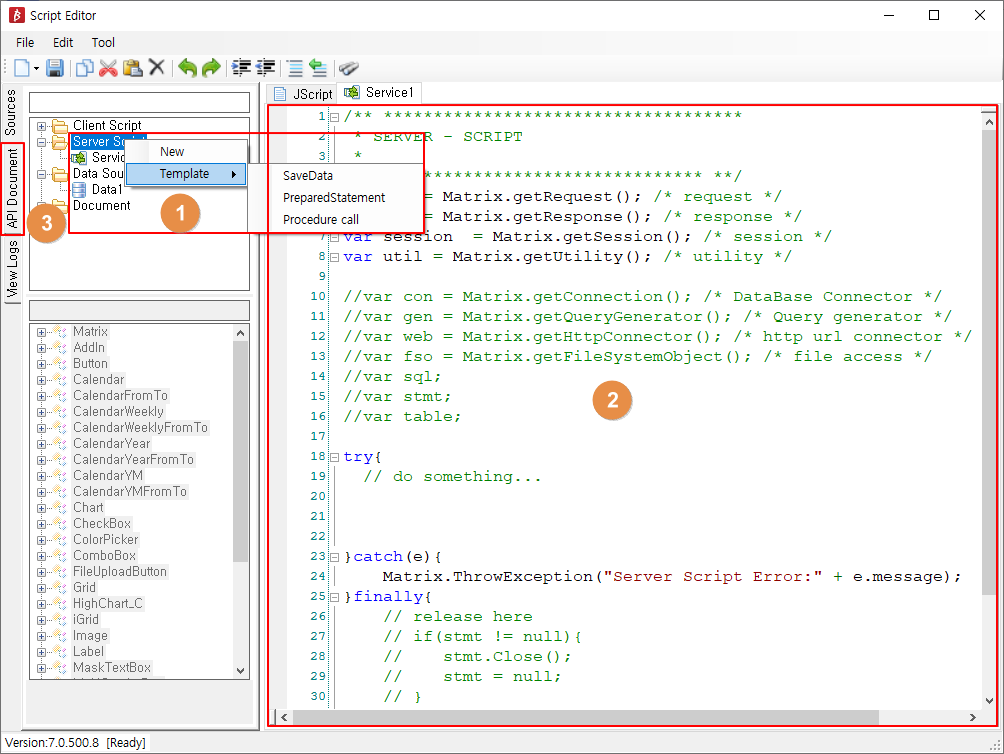Pick the SaveData template
The width and height of the screenshot is (1004, 754).
point(308,175)
